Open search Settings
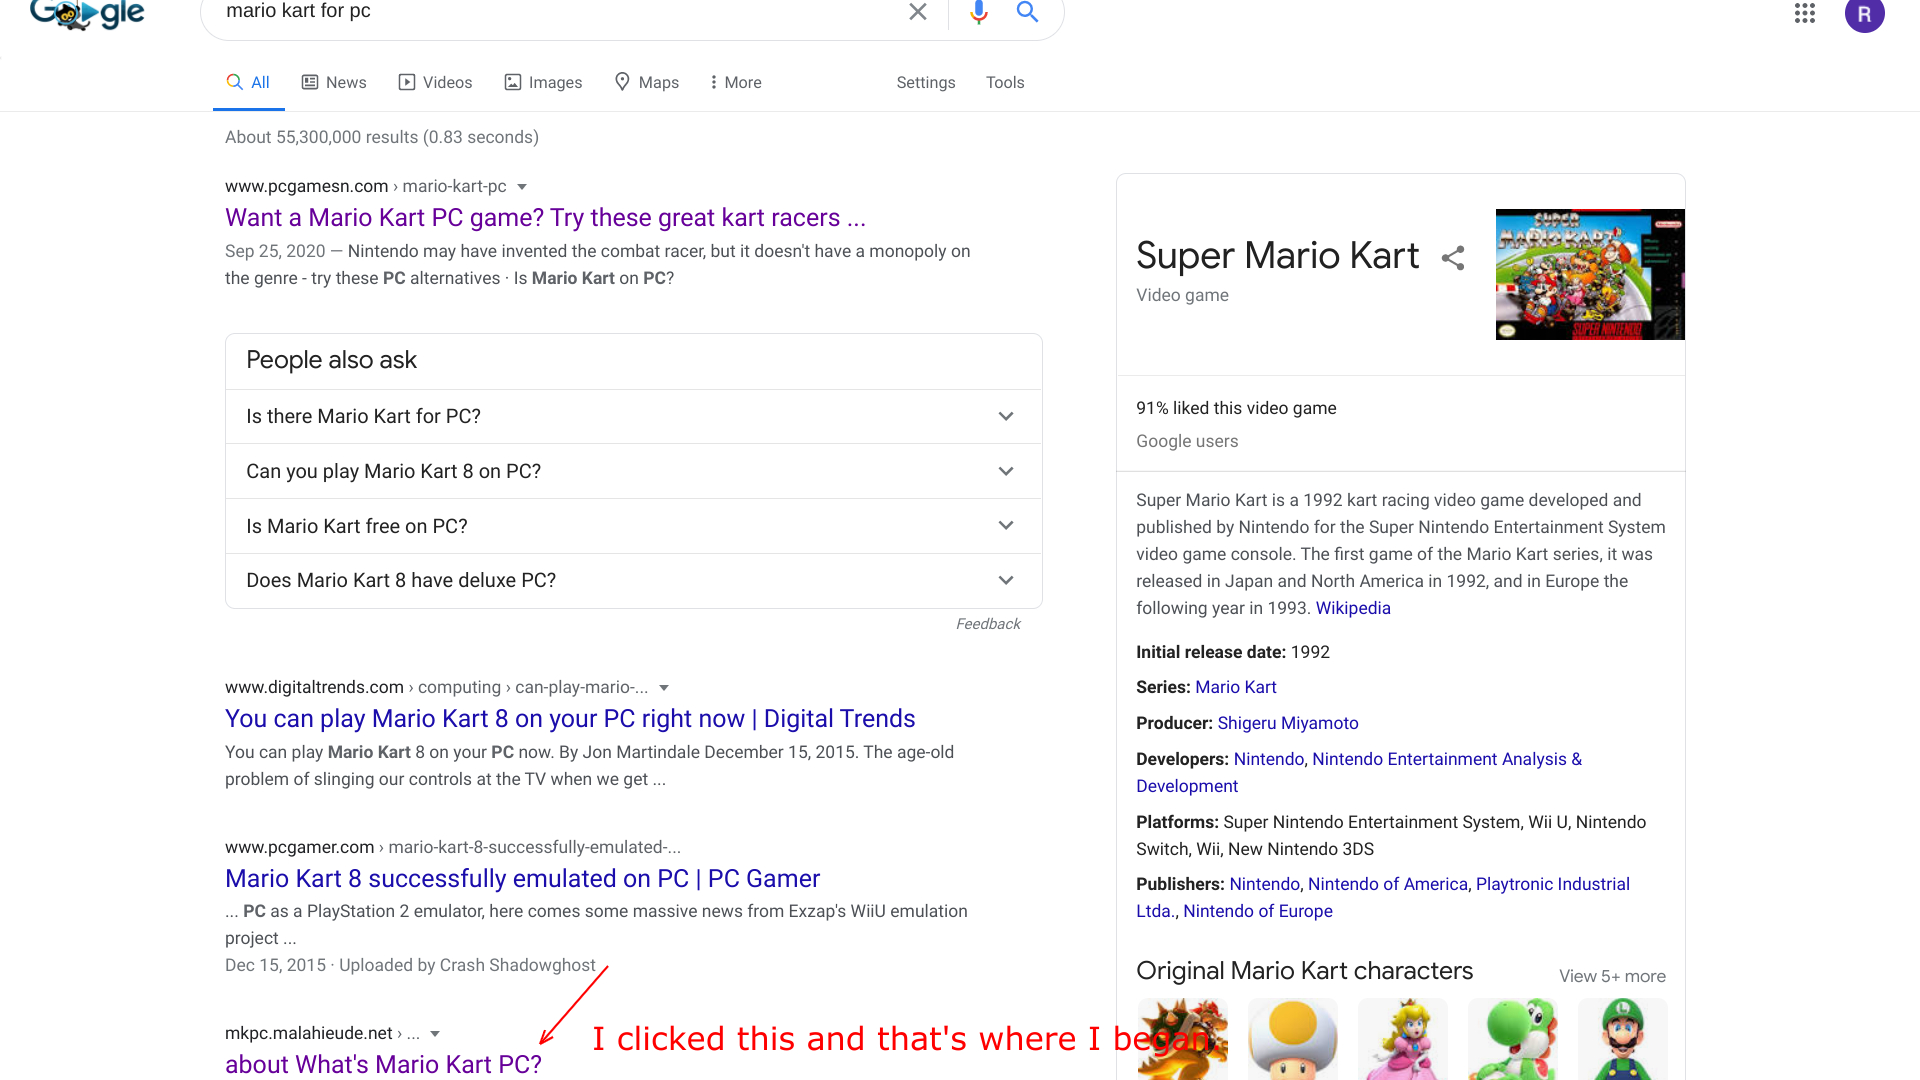1920x1080 pixels. 925,82
